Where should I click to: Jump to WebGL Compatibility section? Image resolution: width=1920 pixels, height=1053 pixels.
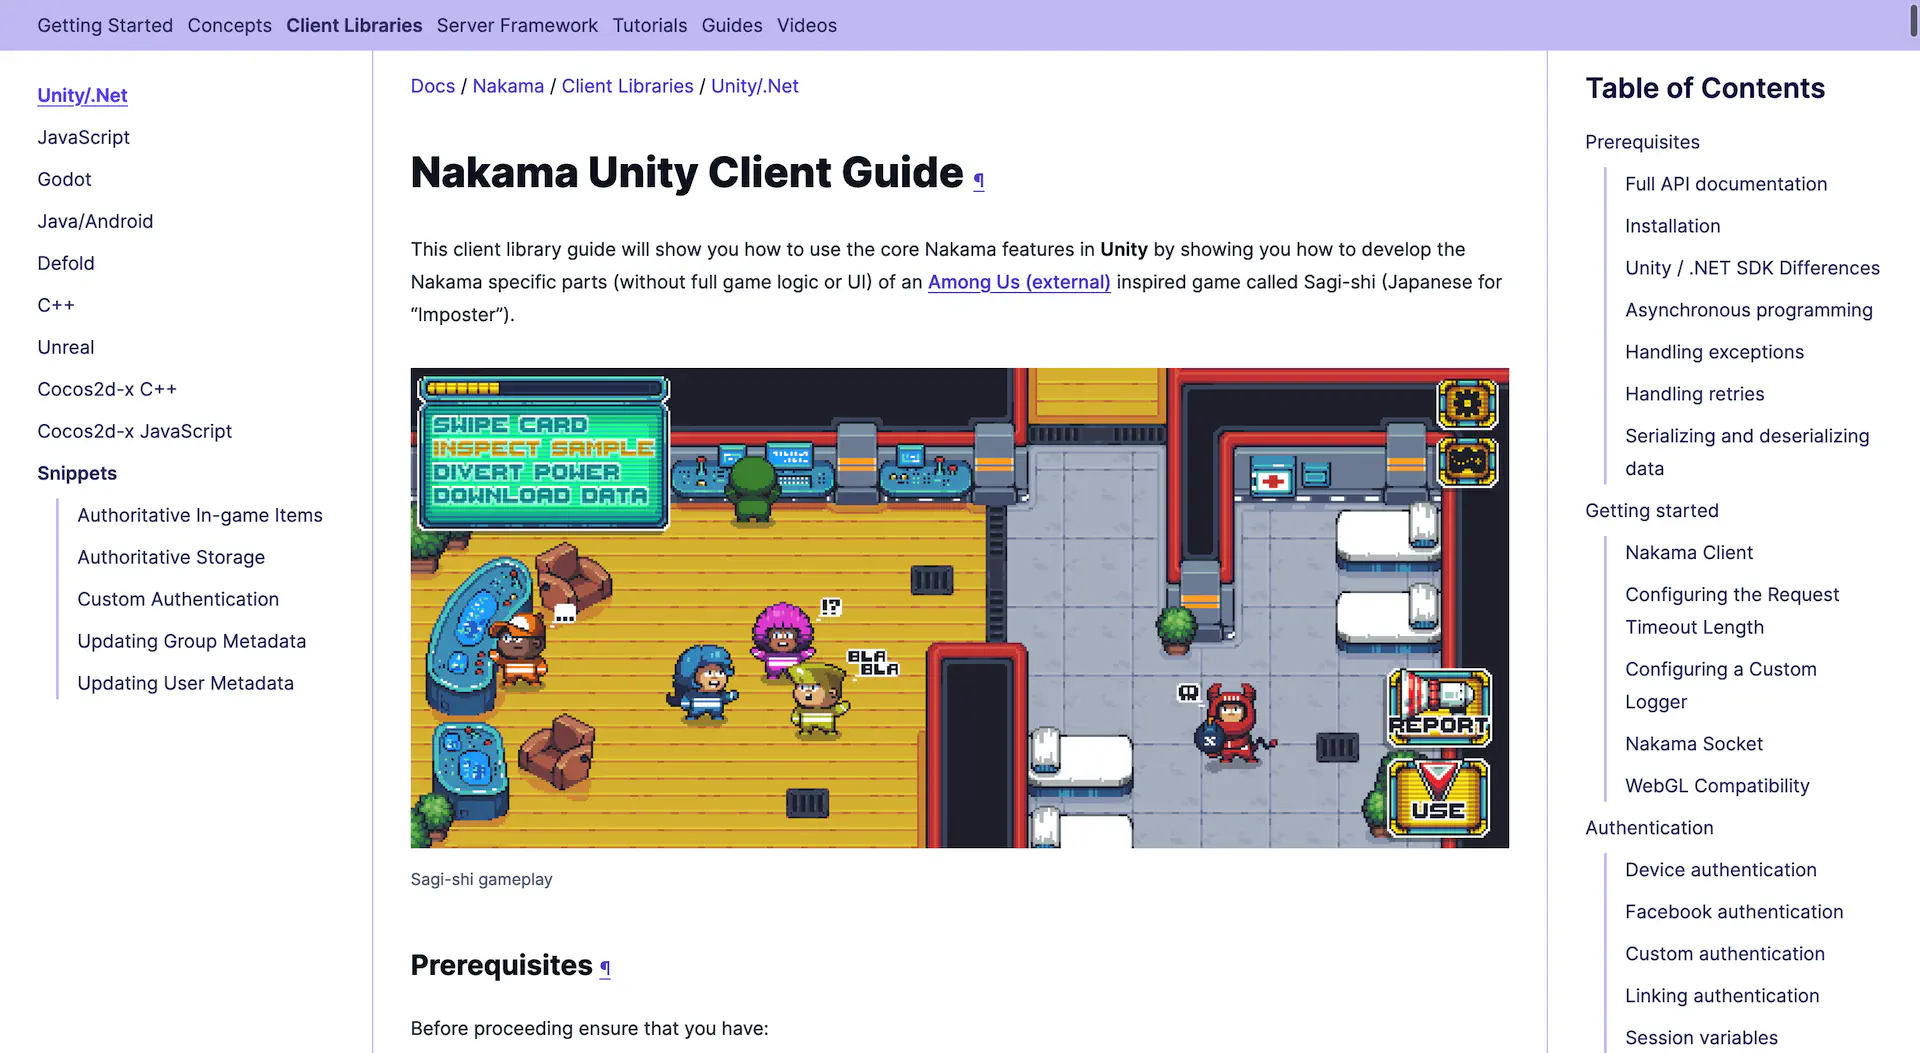coord(1717,785)
